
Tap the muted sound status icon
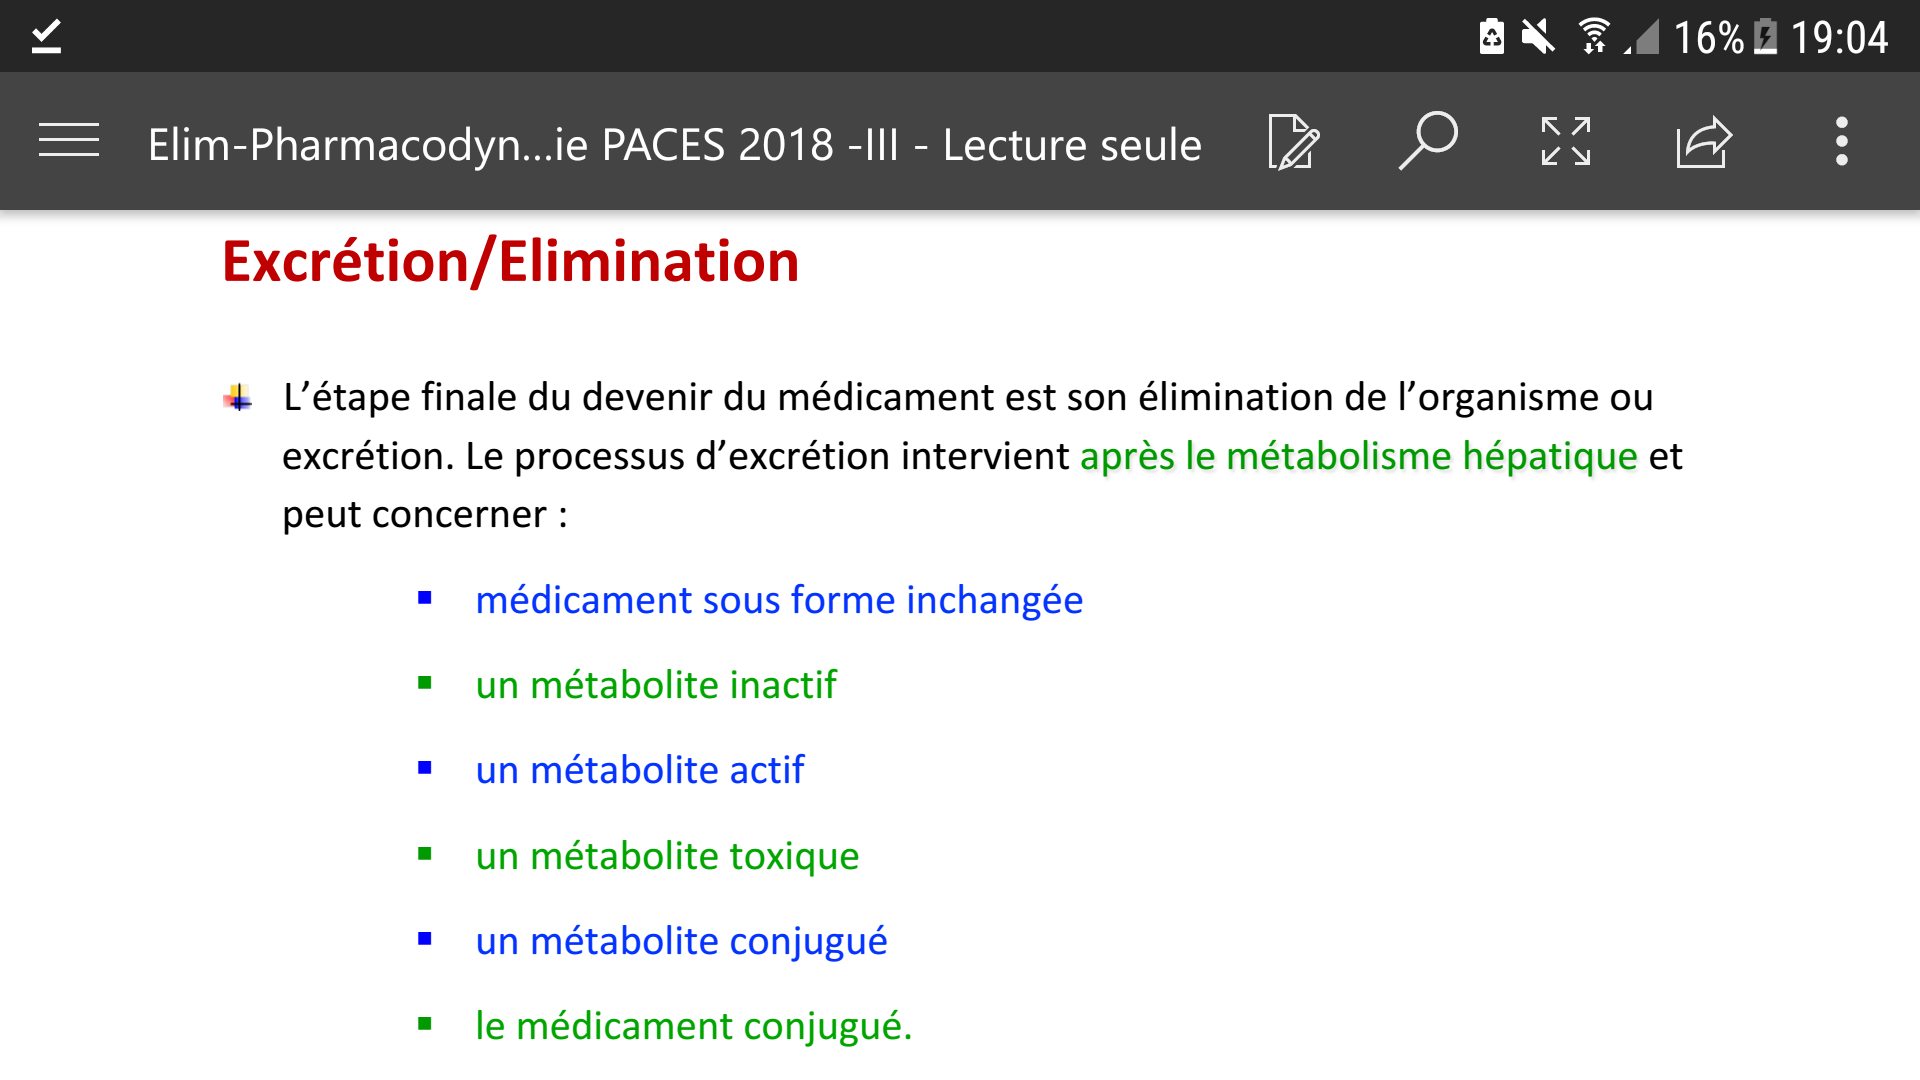point(1538,37)
